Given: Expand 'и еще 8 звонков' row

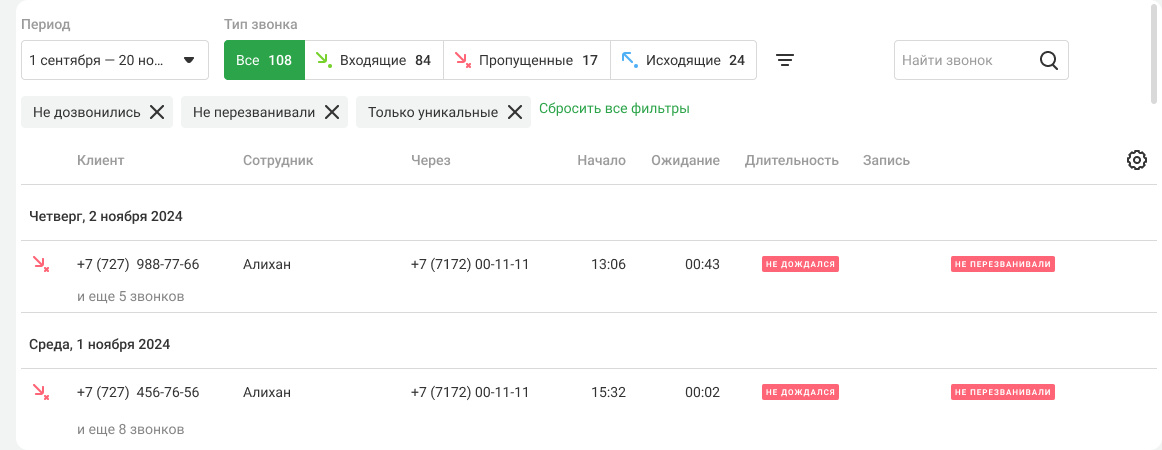Looking at the screenshot, I should [131, 429].
